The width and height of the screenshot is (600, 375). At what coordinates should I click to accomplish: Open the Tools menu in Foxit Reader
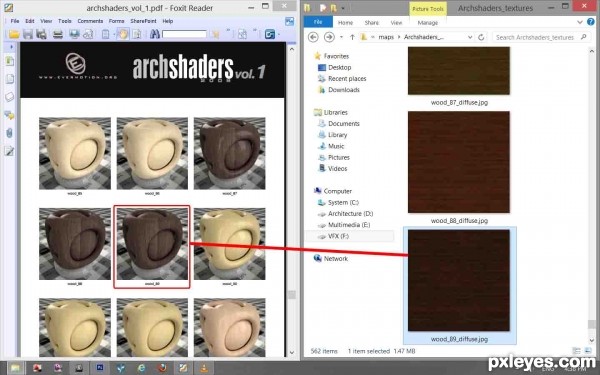tap(65, 21)
